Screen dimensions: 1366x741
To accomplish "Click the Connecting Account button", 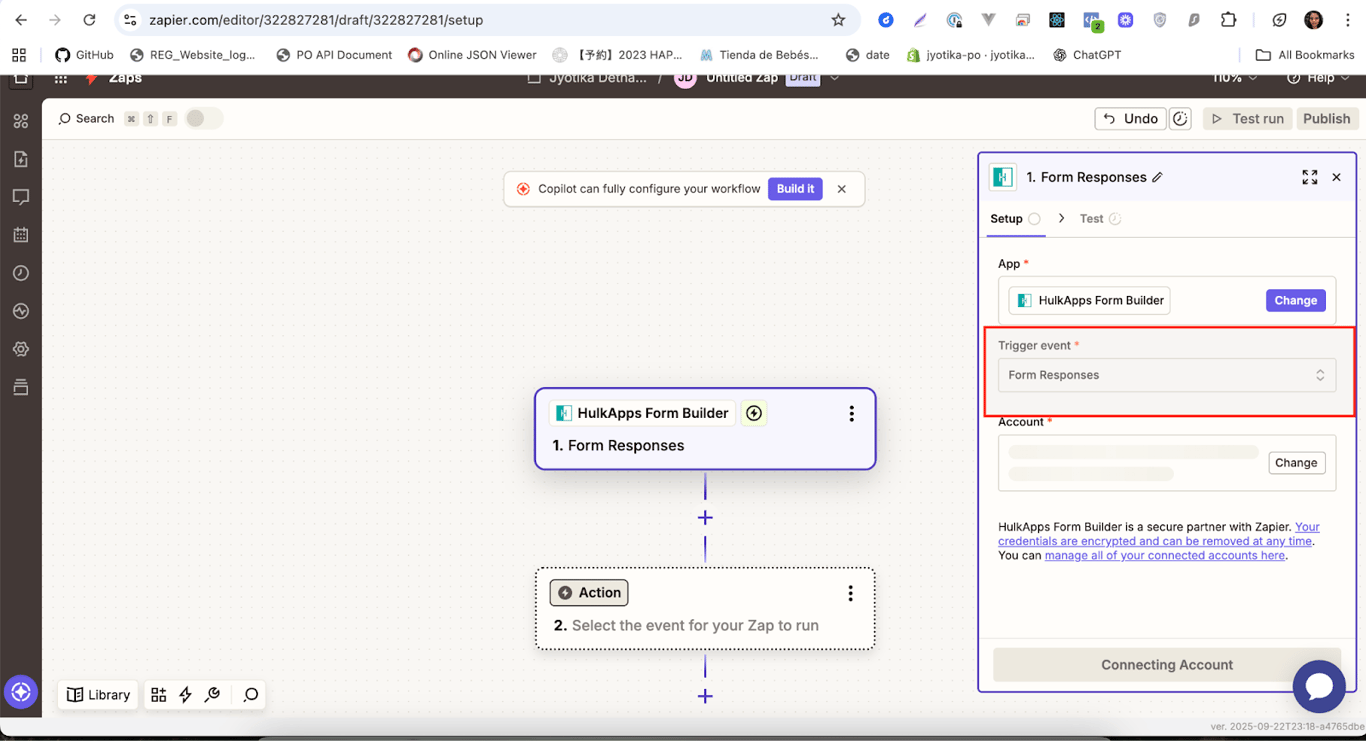I will 1166,665.
